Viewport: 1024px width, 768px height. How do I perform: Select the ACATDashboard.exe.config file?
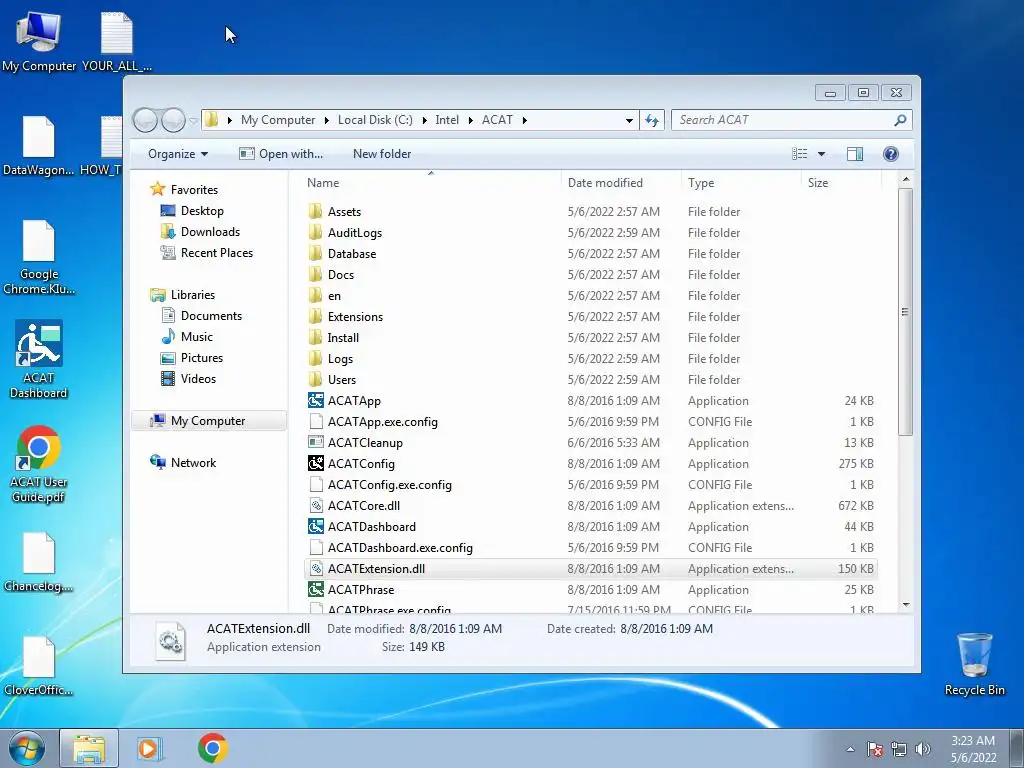[x=590, y=547]
